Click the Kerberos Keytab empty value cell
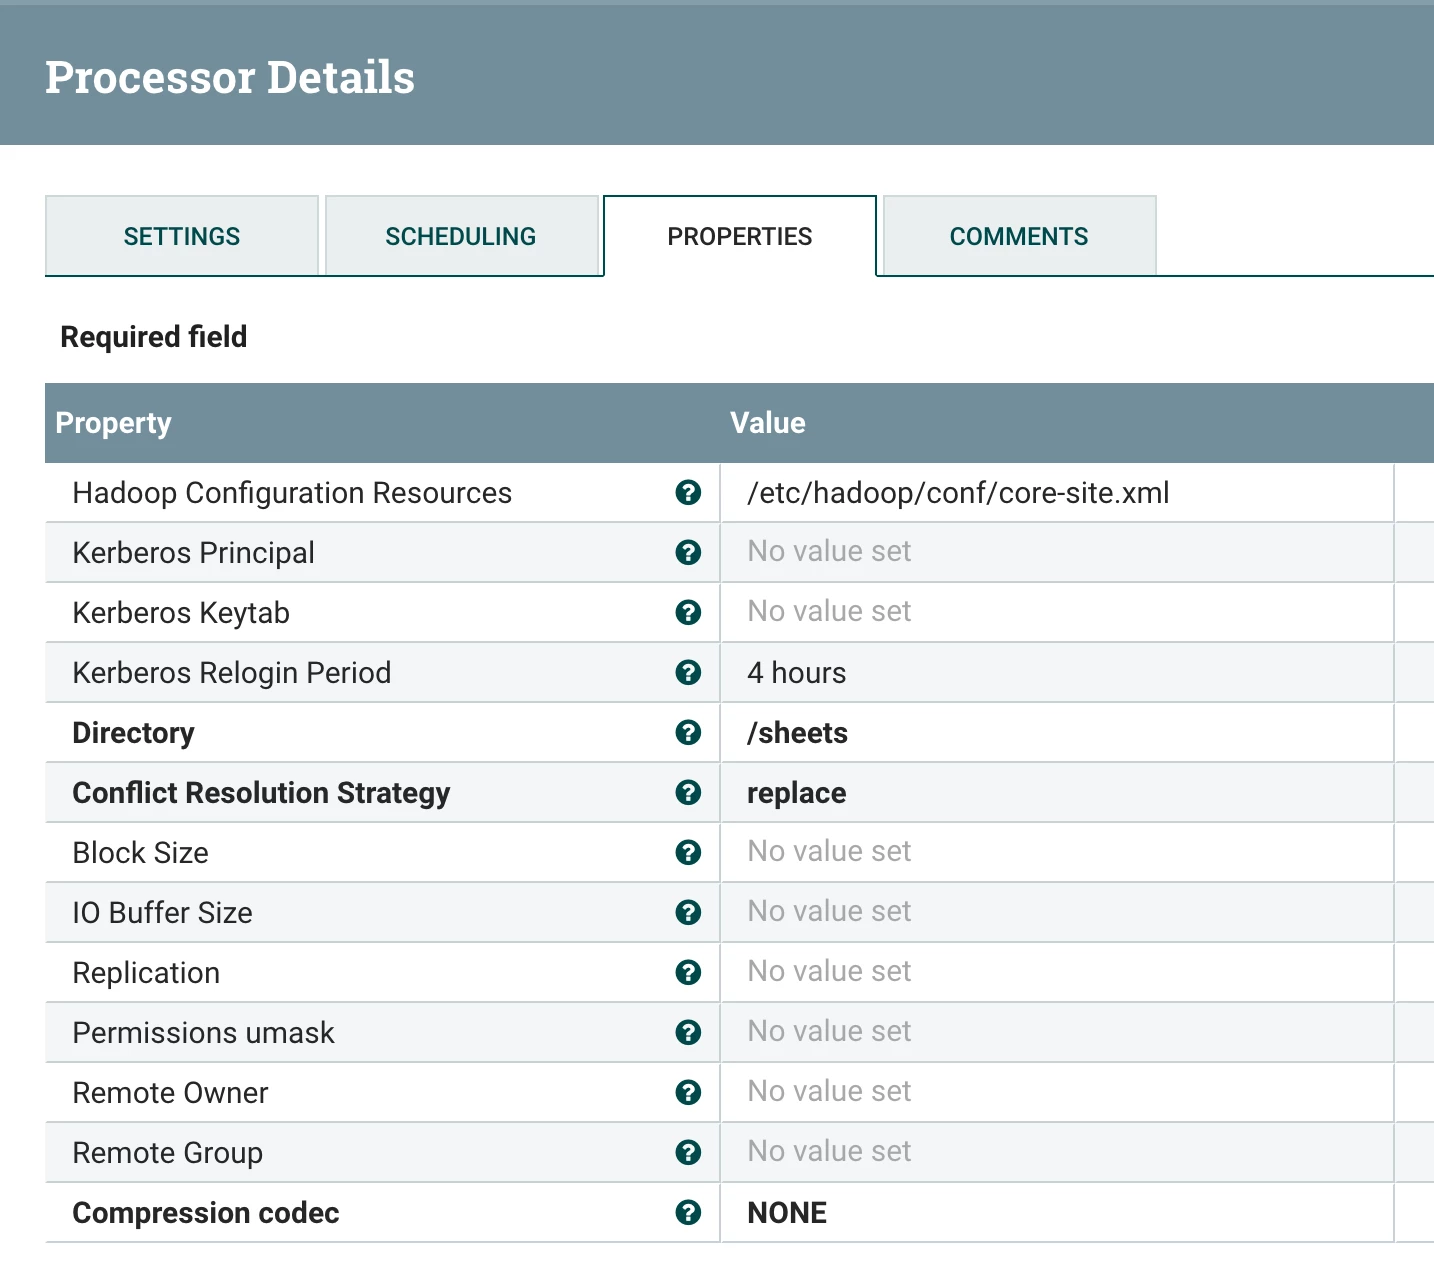The image size is (1434, 1261). pyautogui.click(x=1057, y=612)
